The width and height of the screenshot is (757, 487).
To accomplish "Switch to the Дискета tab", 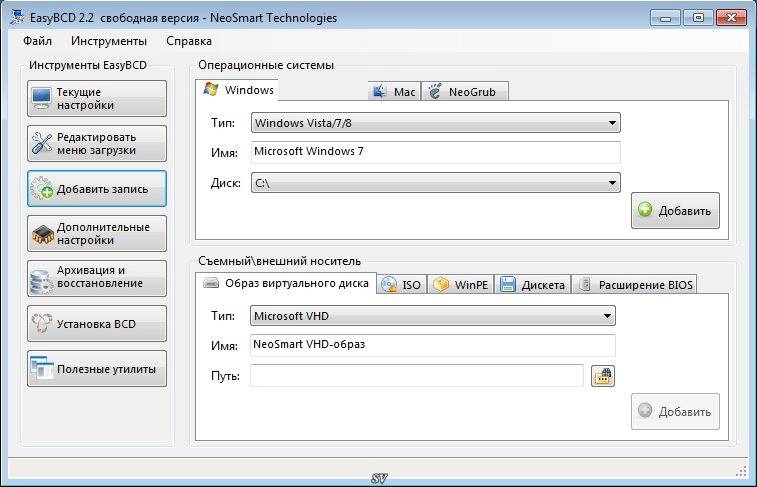I will tap(533, 285).
